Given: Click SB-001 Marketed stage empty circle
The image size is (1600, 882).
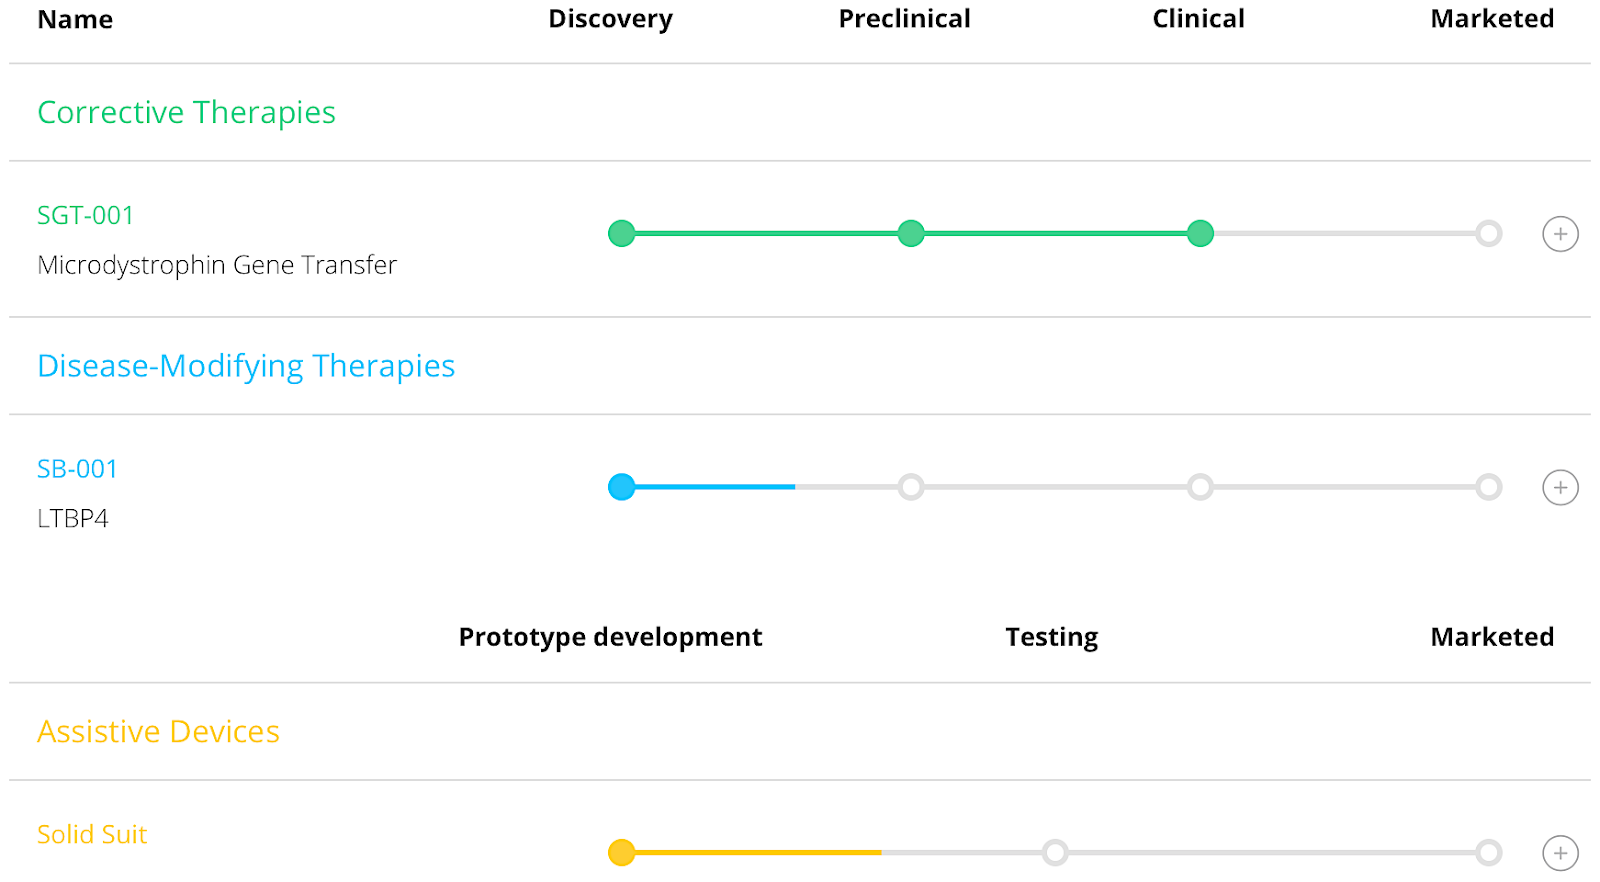Looking at the screenshot, I should [x=1489, y=487].
